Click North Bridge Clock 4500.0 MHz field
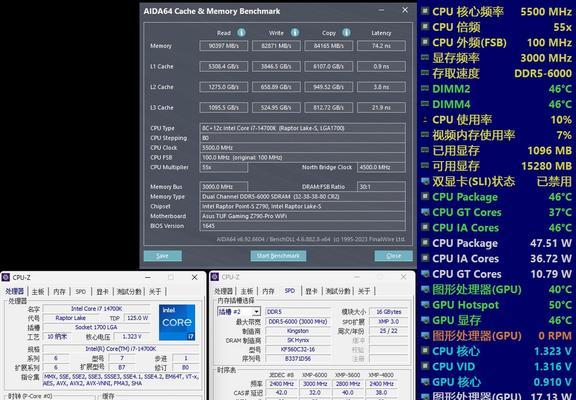This screenshot has height=400, width=576. 381,167
